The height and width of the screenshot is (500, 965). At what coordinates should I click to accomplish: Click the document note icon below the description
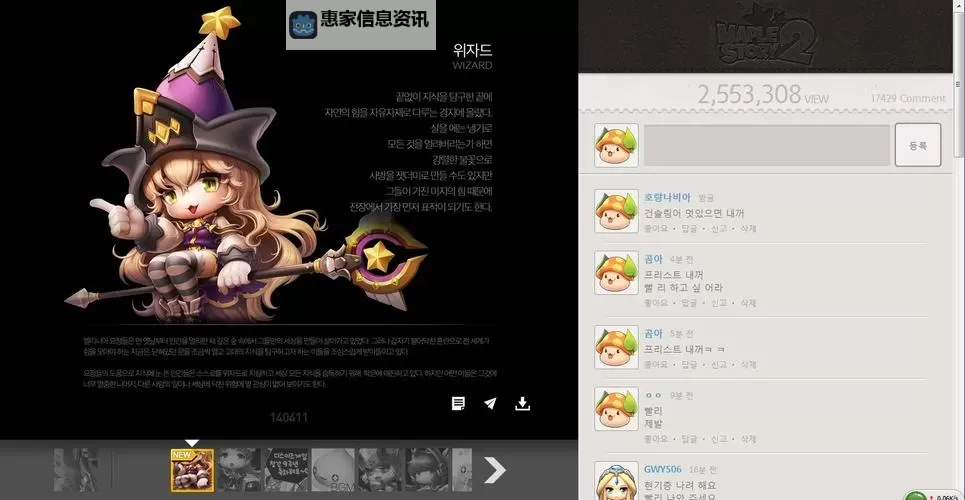(x=458, y=403)
